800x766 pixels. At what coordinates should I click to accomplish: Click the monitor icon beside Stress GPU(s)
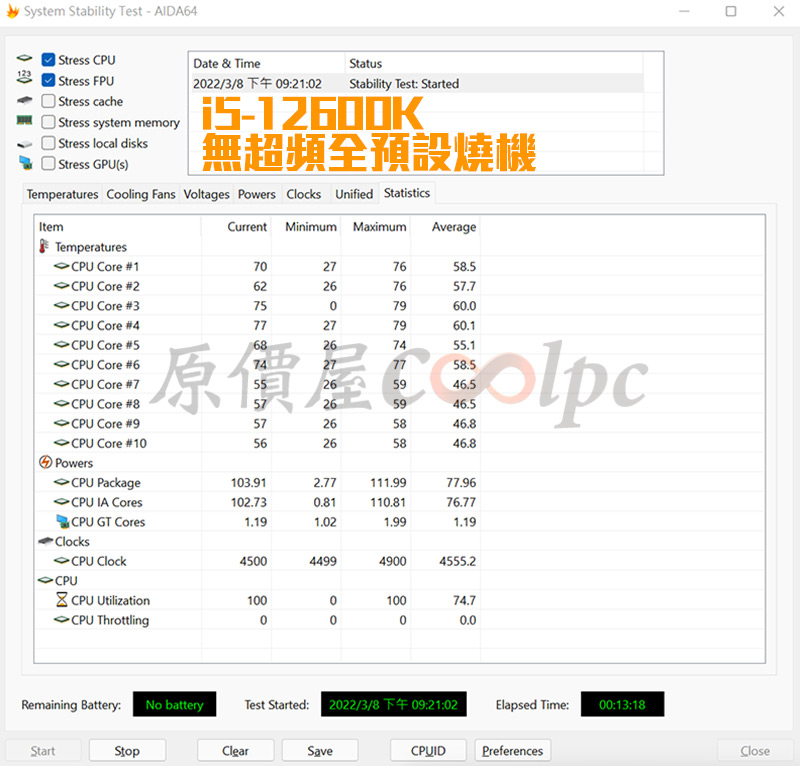[x=25, y=163]
